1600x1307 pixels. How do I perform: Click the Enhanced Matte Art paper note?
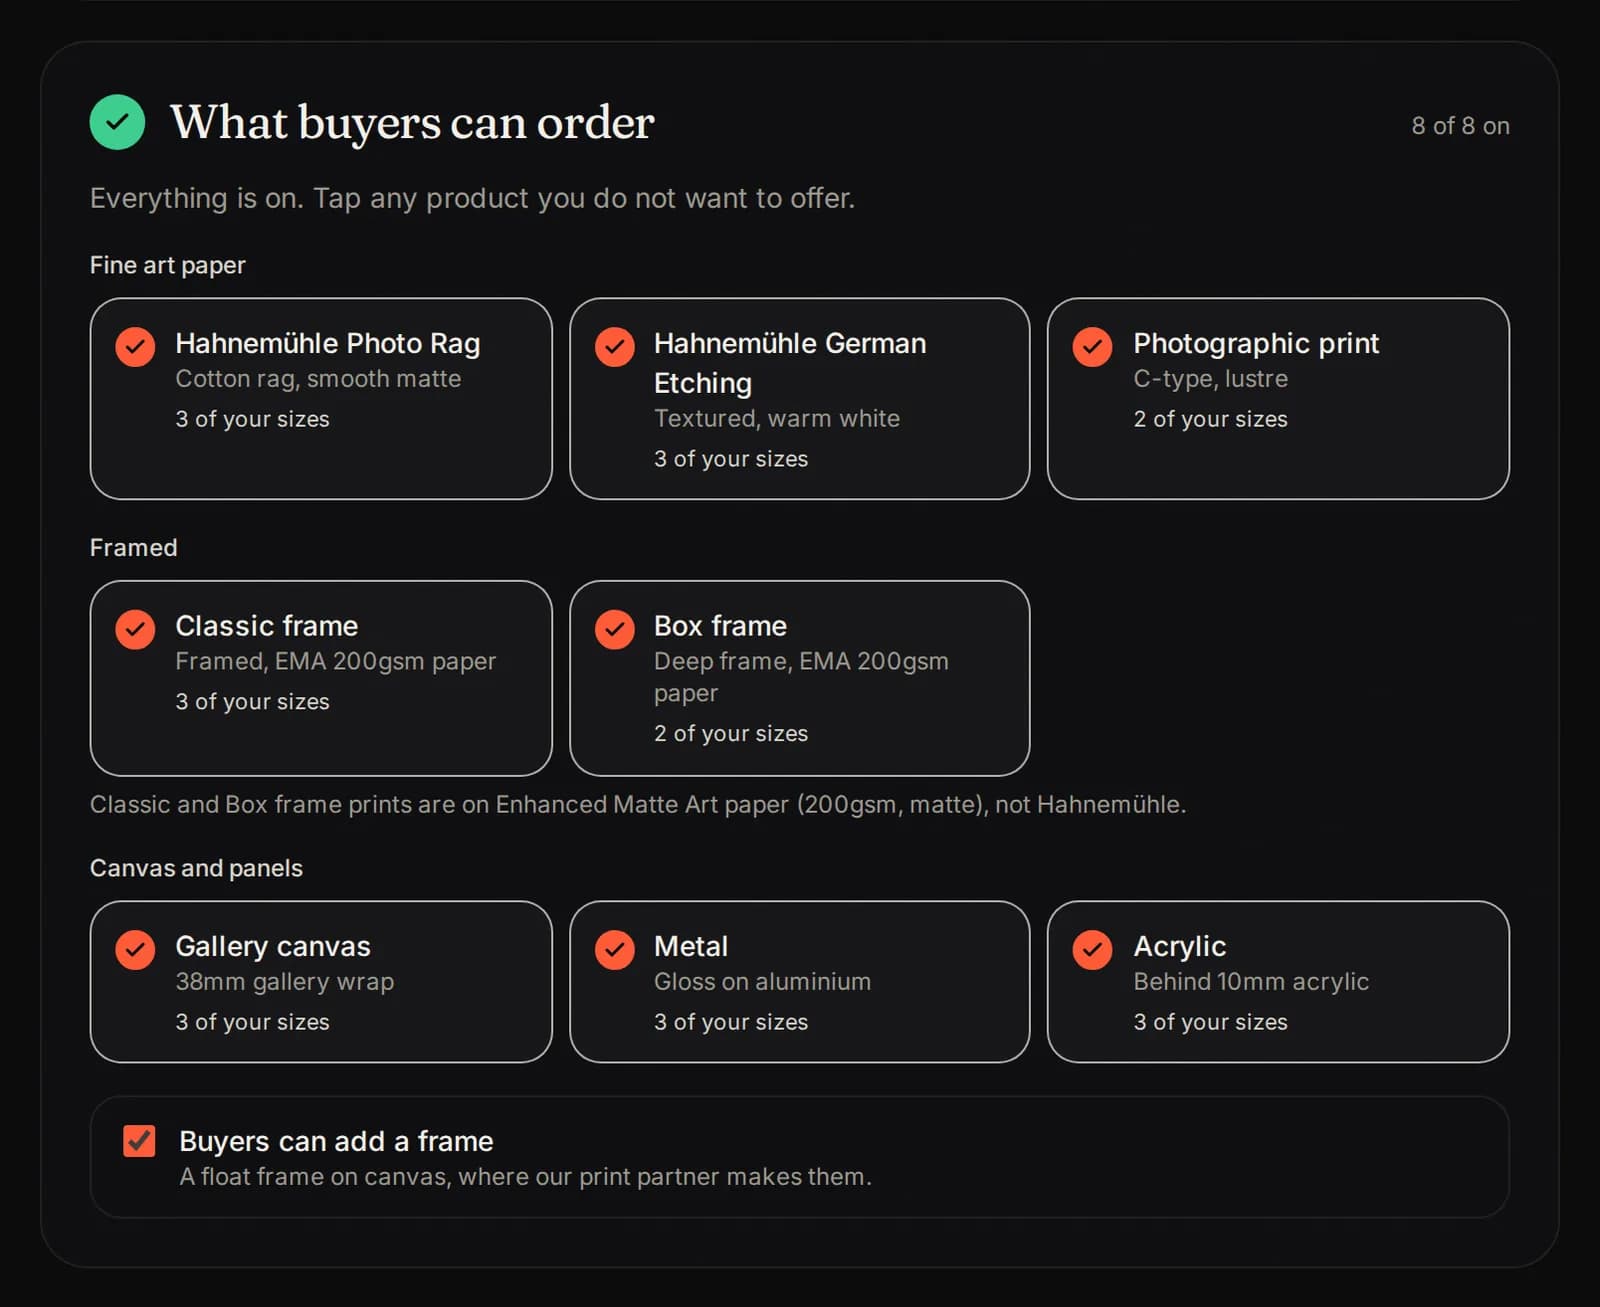coord(638,805)
